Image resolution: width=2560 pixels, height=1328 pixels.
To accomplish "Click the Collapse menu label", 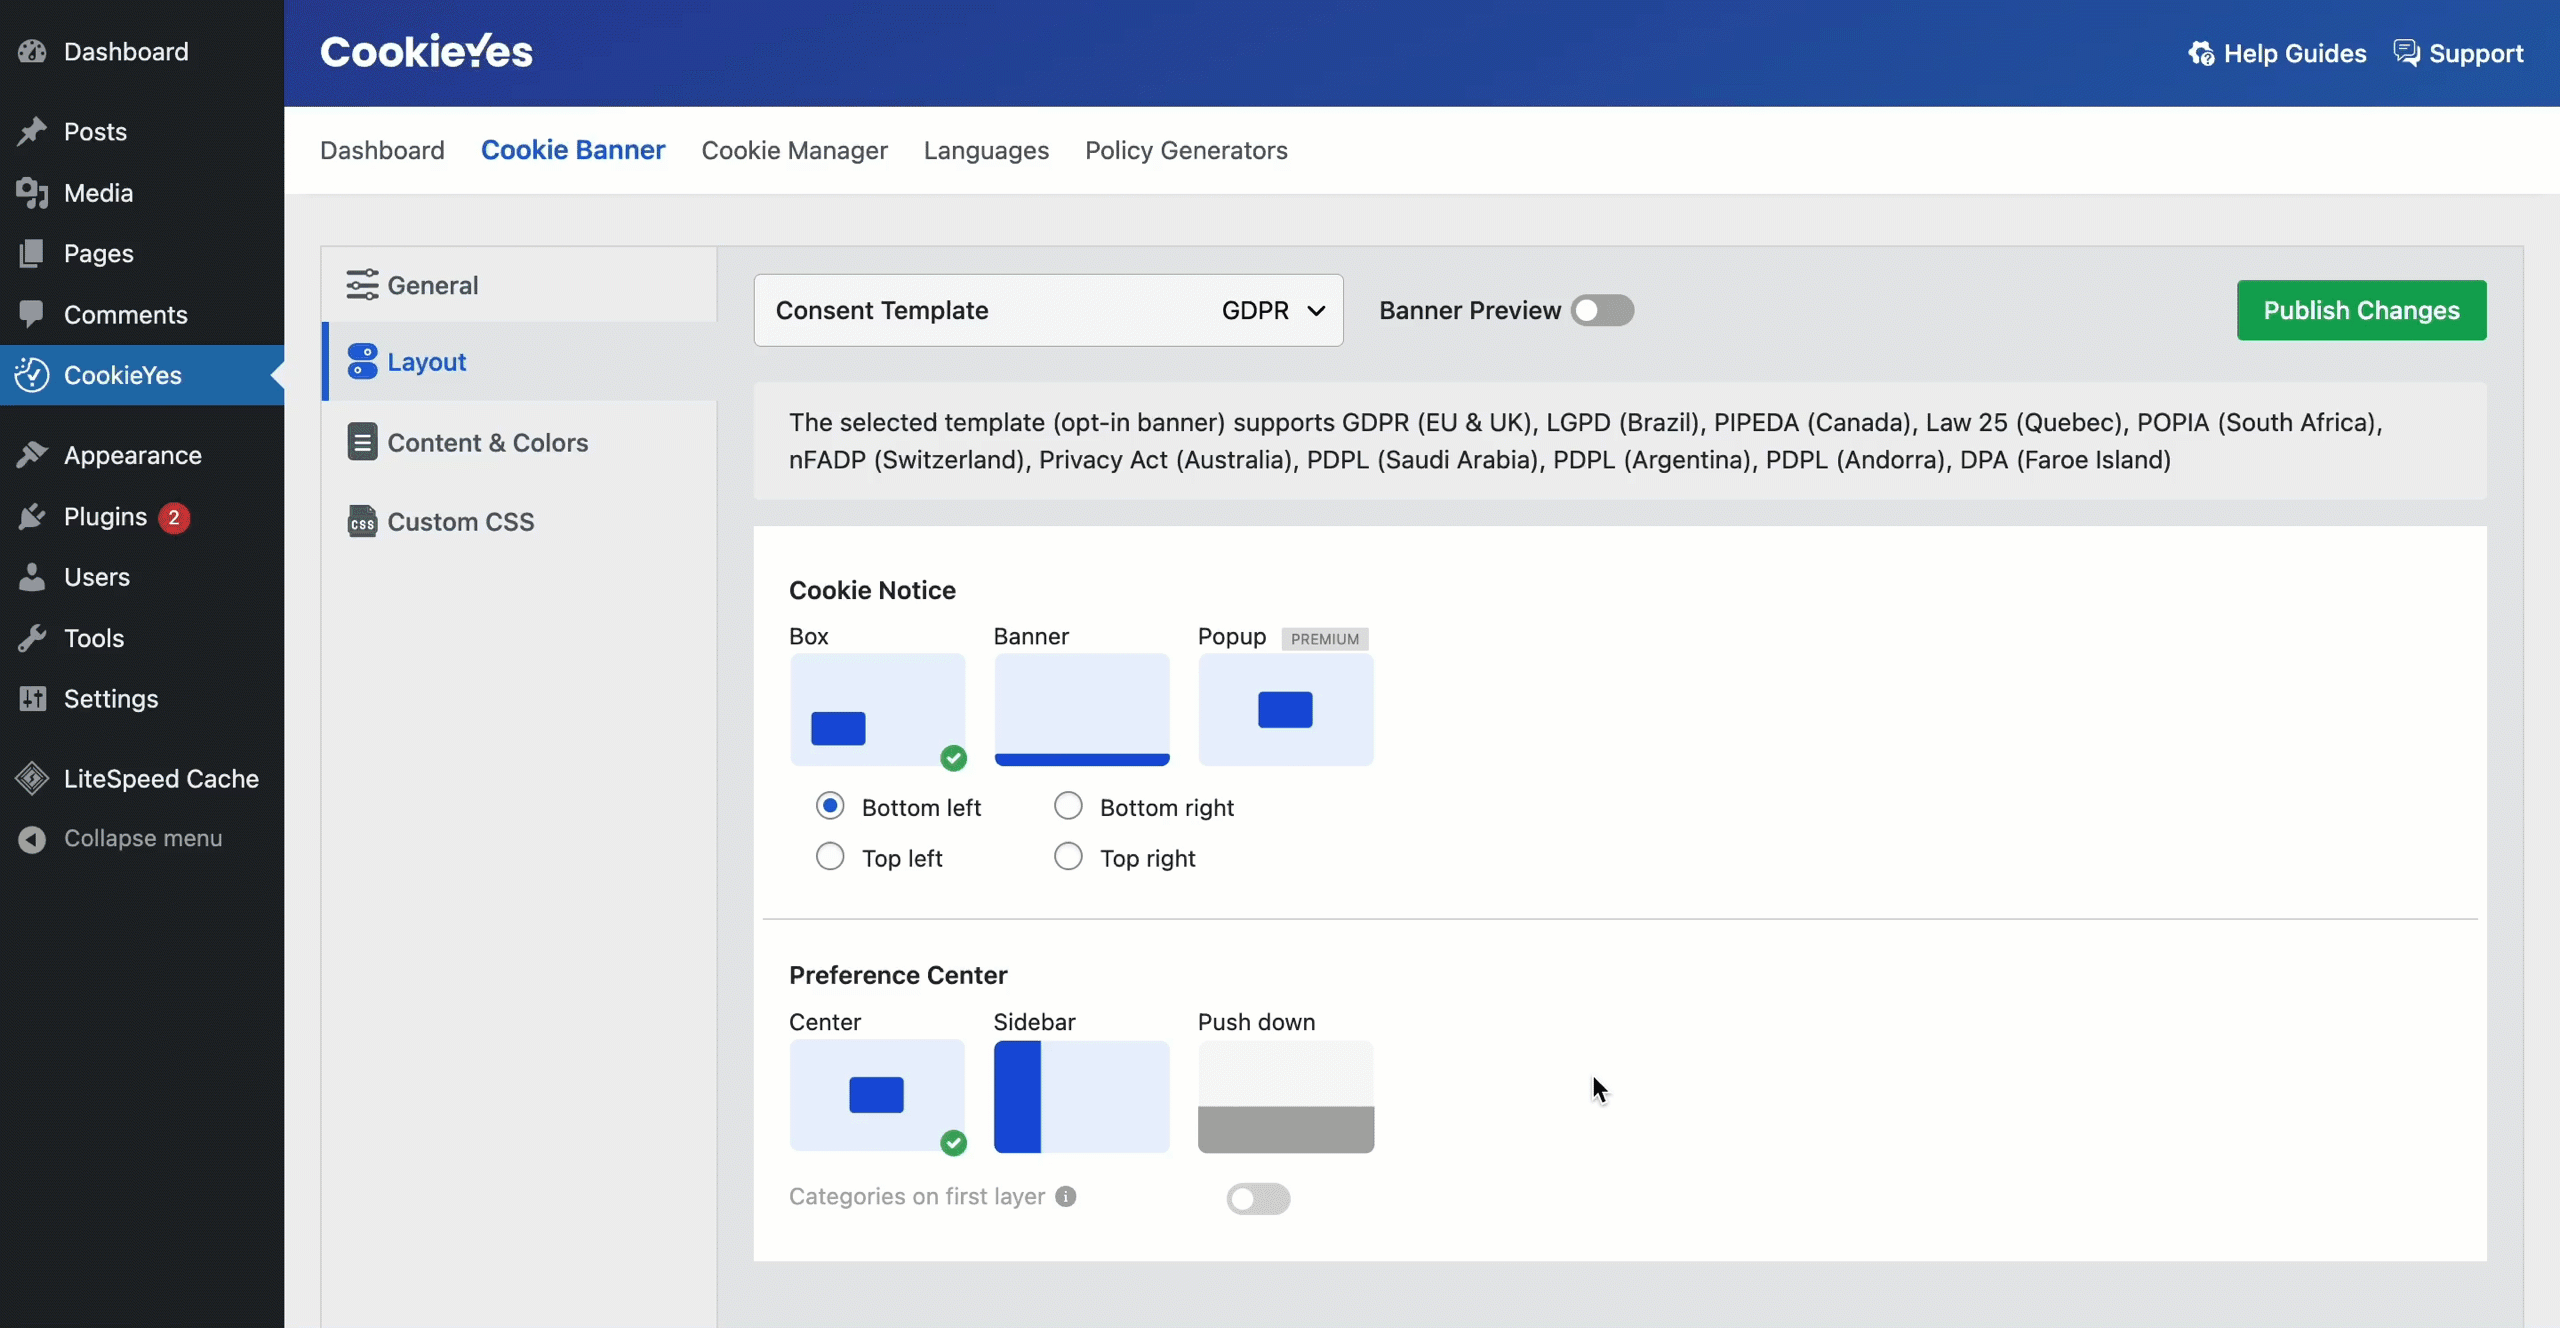I will [143, 838].
